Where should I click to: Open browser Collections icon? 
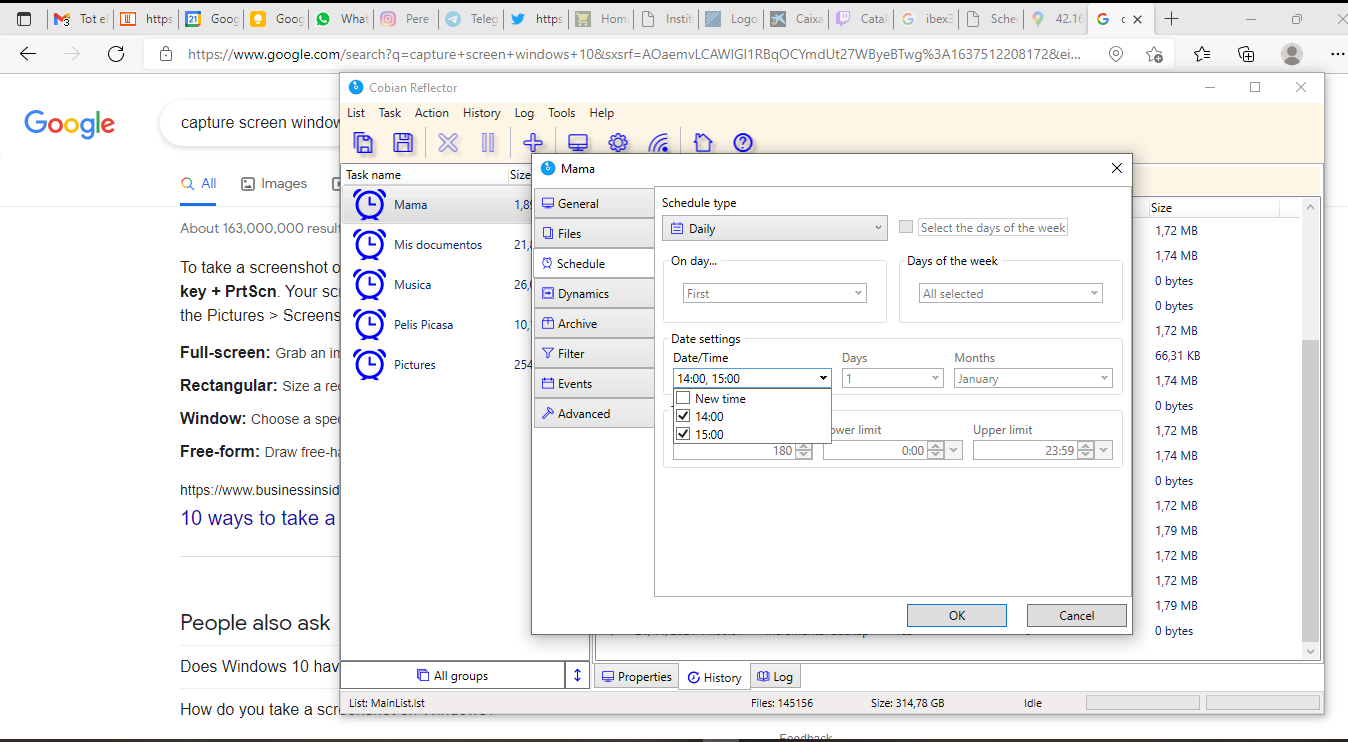point(1246,54)
